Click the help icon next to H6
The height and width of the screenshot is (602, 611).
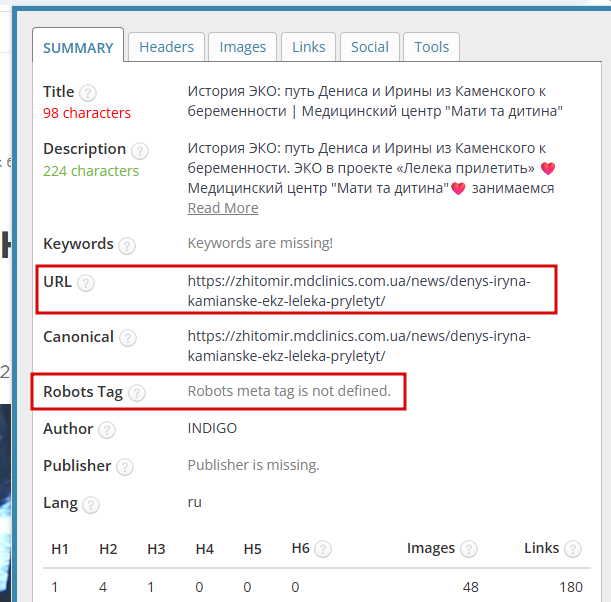(x=323, y=549)
